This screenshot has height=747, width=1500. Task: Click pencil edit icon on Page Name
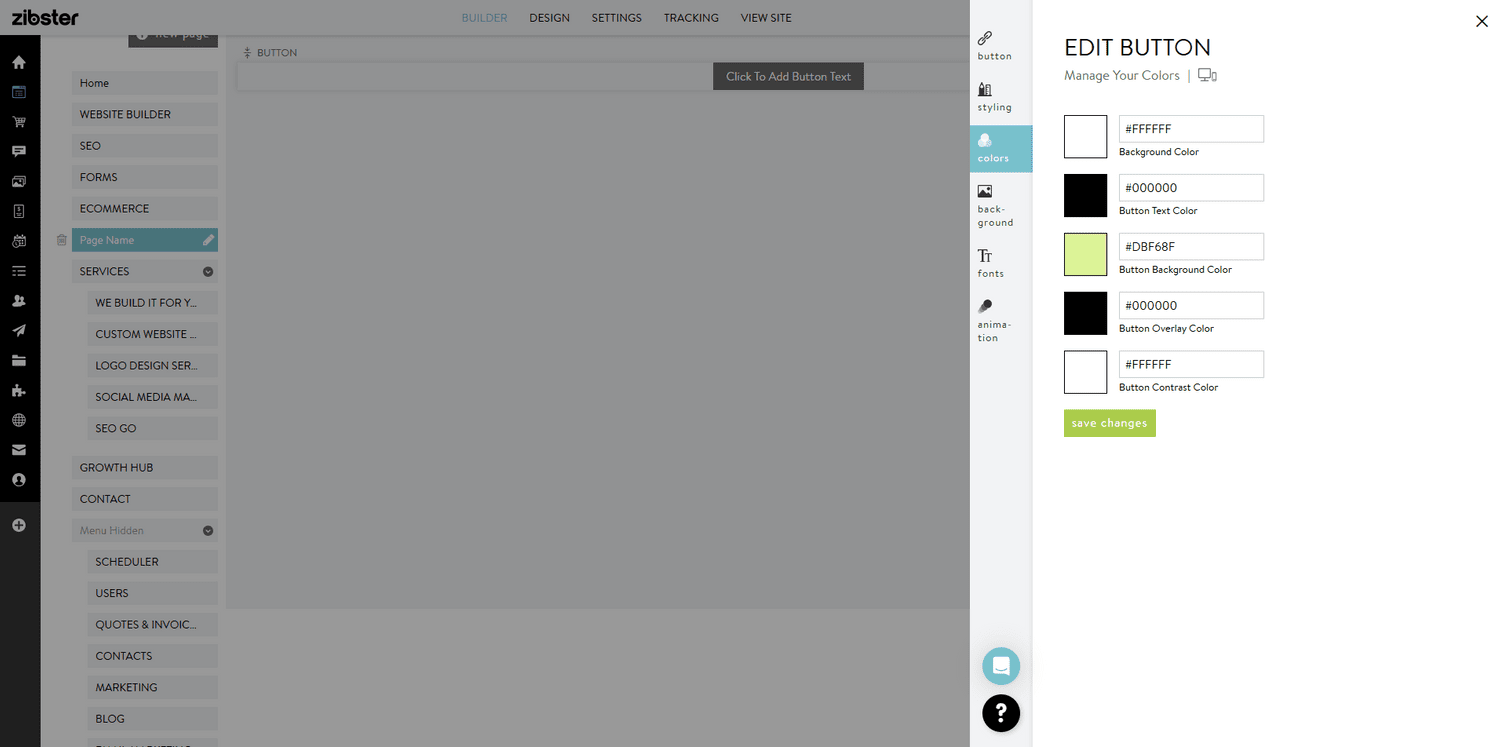[208, 240]
